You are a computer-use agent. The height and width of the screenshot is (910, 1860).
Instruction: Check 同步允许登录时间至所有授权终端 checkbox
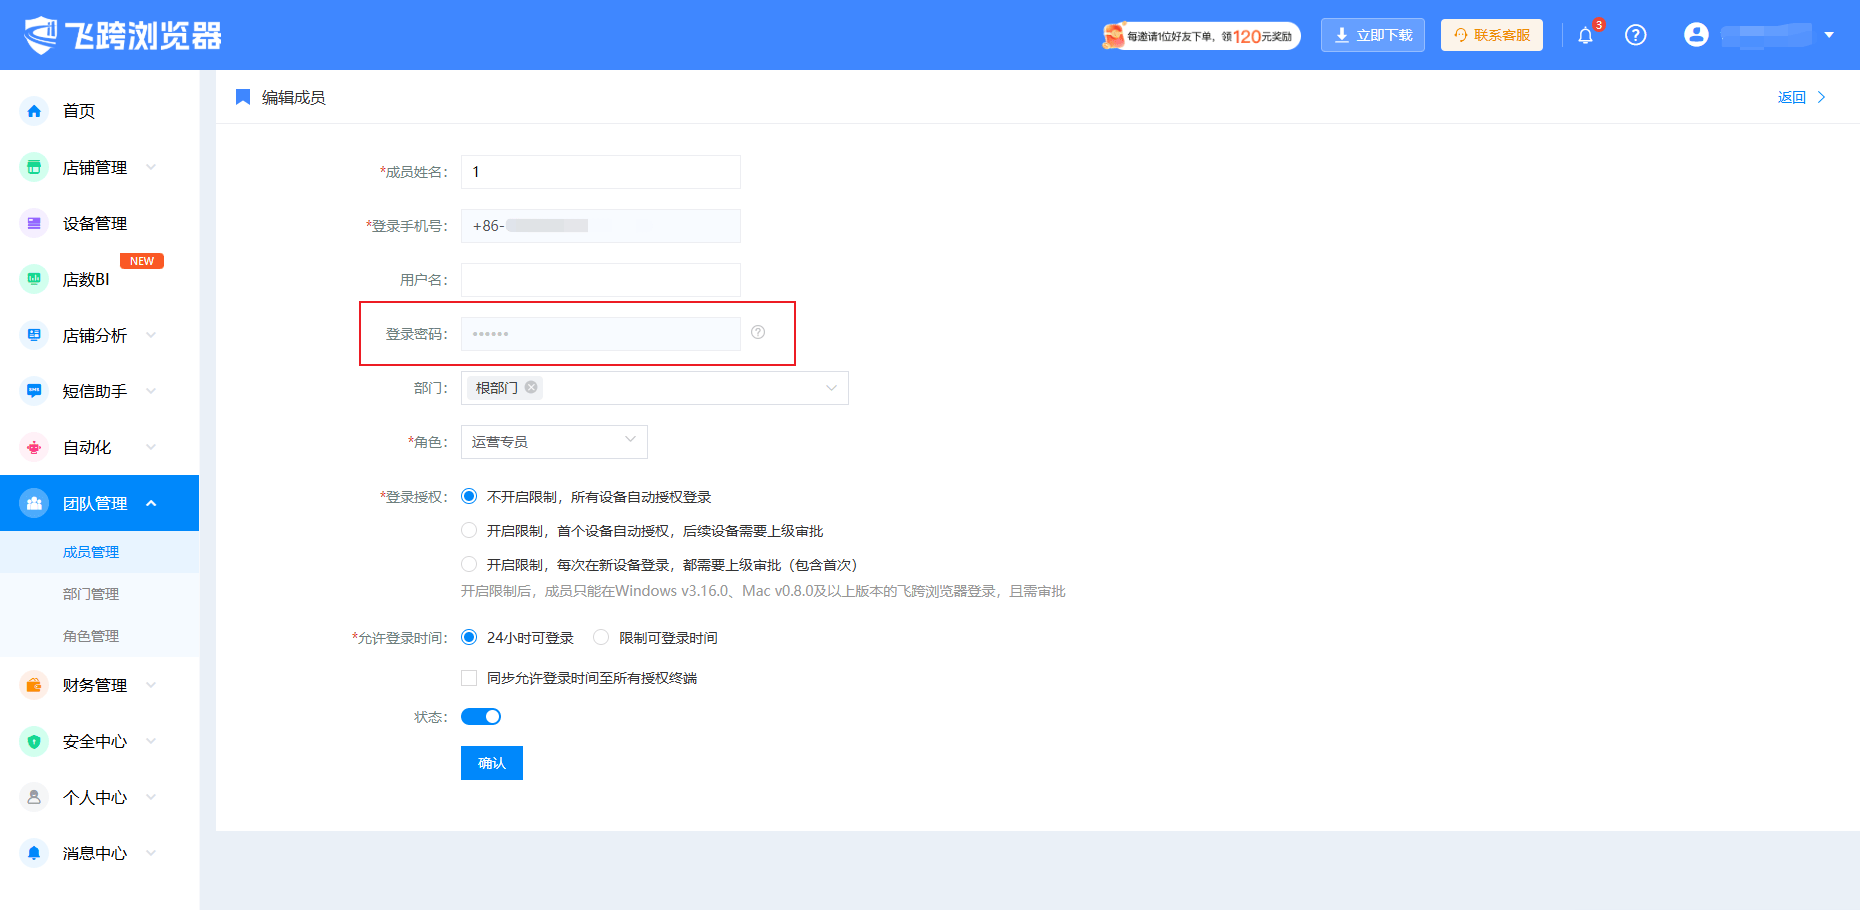[469, 678]
